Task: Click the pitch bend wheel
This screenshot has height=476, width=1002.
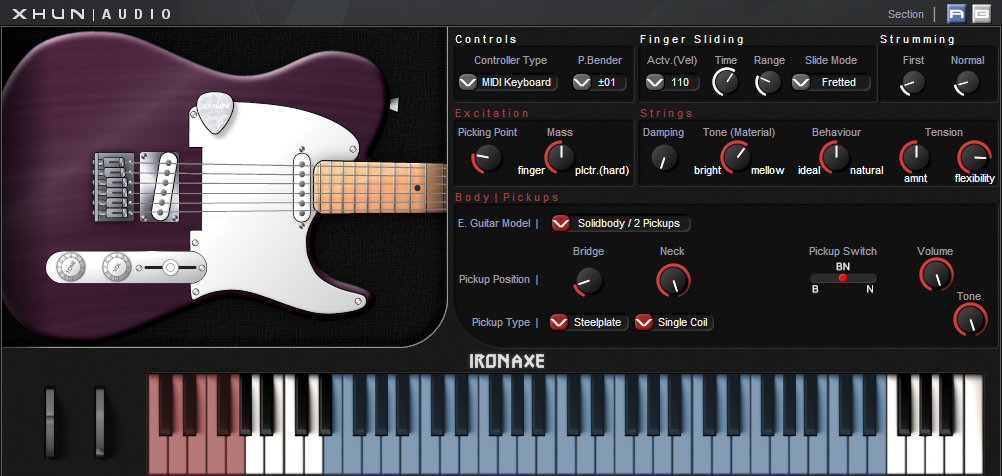Action: 51,422
